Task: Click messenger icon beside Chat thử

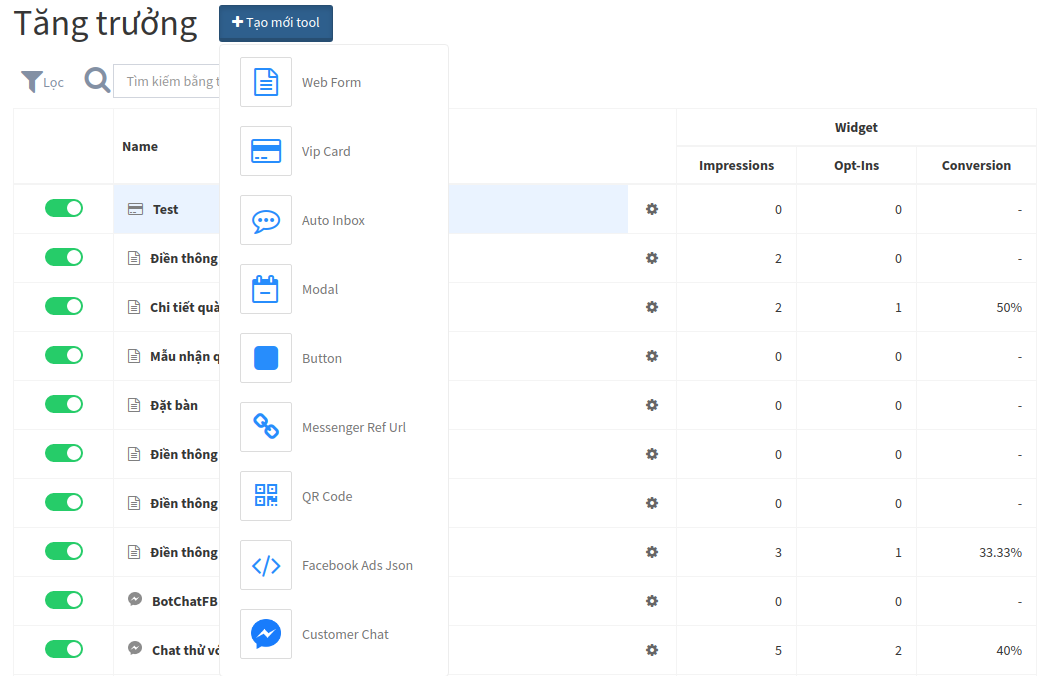Action: tap(135, 648)
